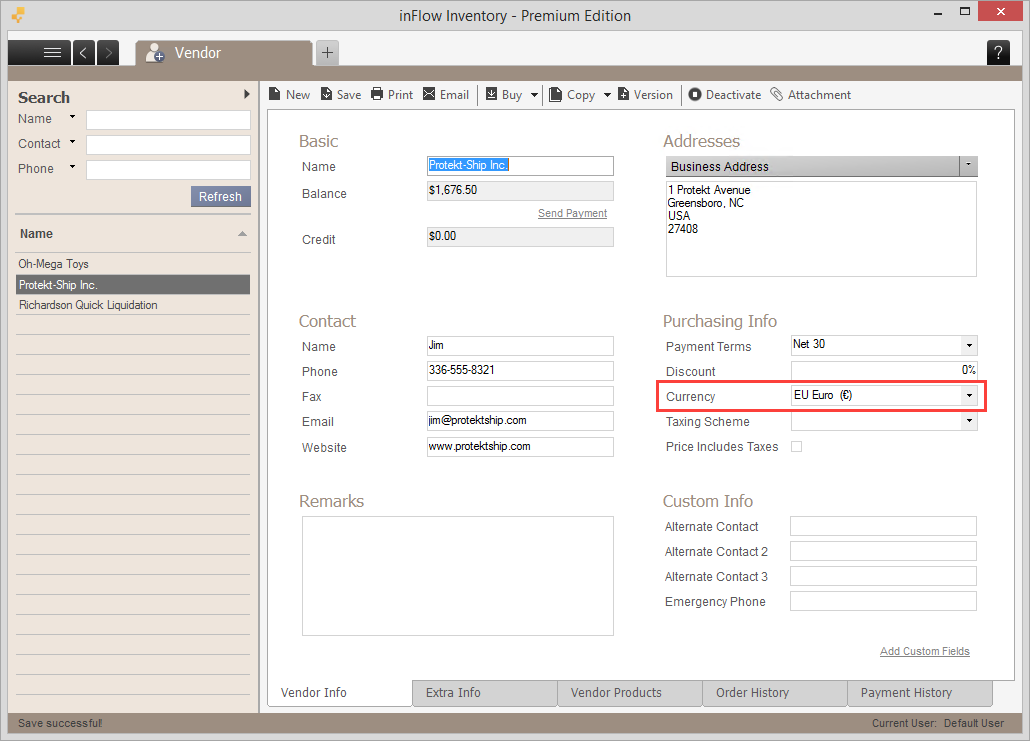The width and height of the screenshot is (1030, 741).
Task: Email the vendor
Action: click(446, 95)
